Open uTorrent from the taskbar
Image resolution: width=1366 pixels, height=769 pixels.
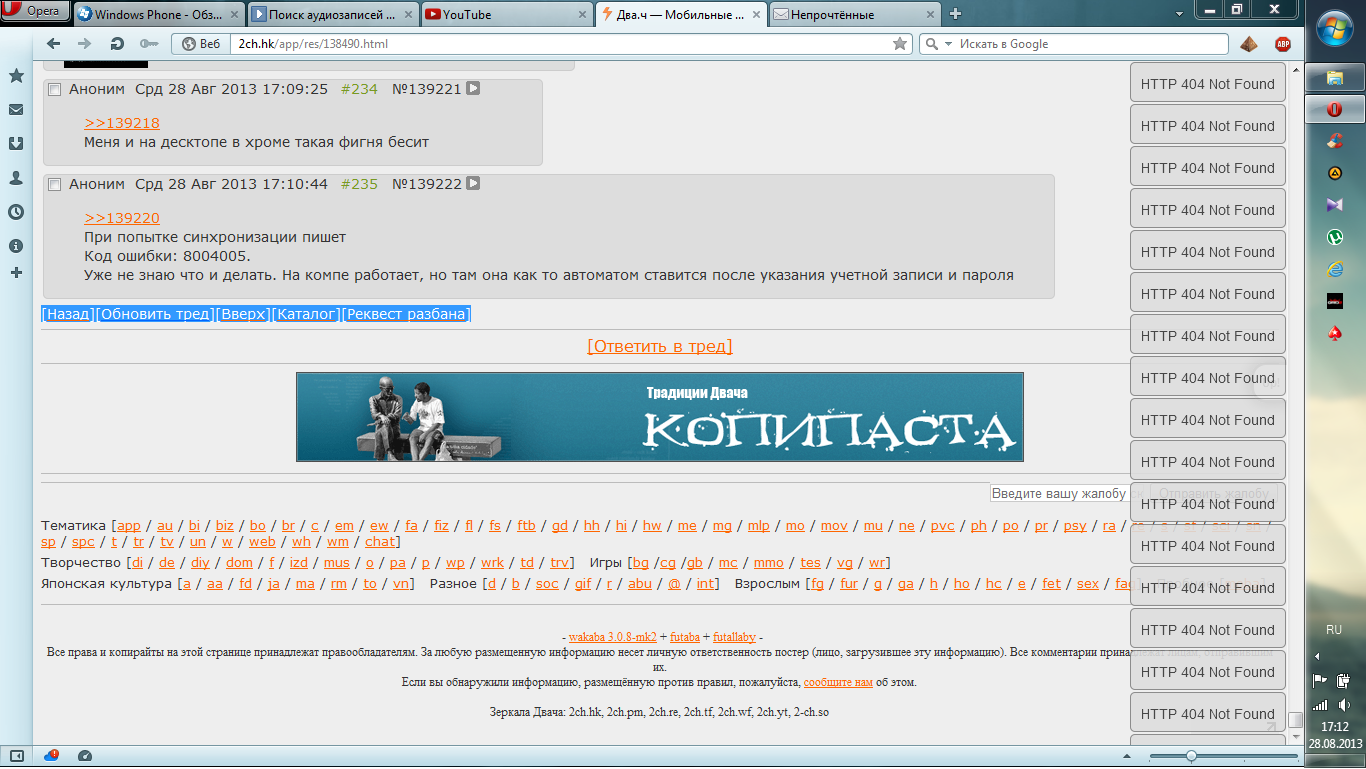(1334, 237)
